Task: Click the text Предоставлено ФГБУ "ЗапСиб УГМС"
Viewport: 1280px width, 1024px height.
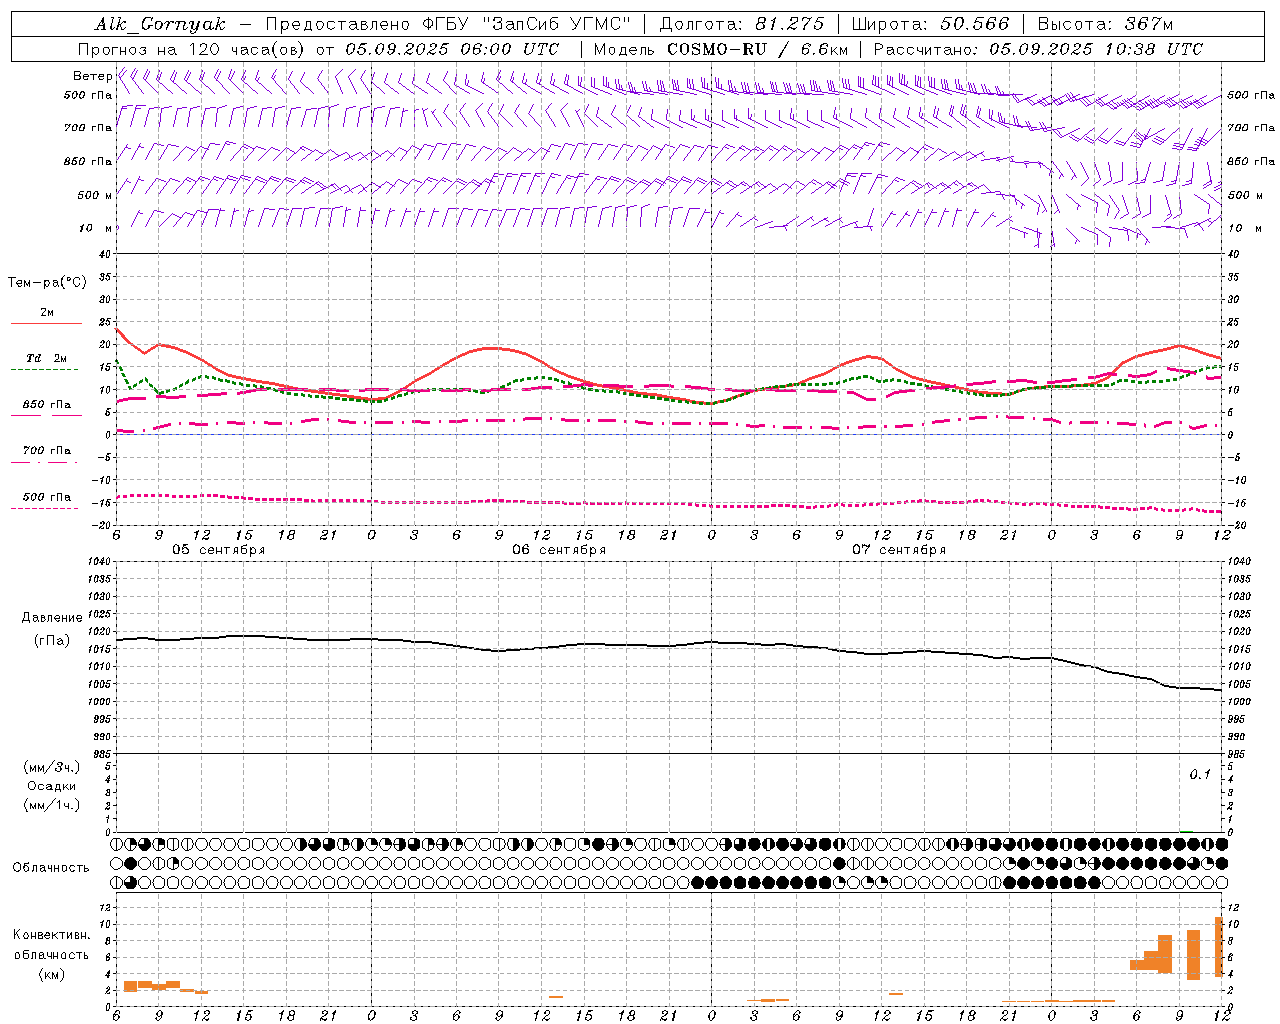Action: tap(448, 24)
